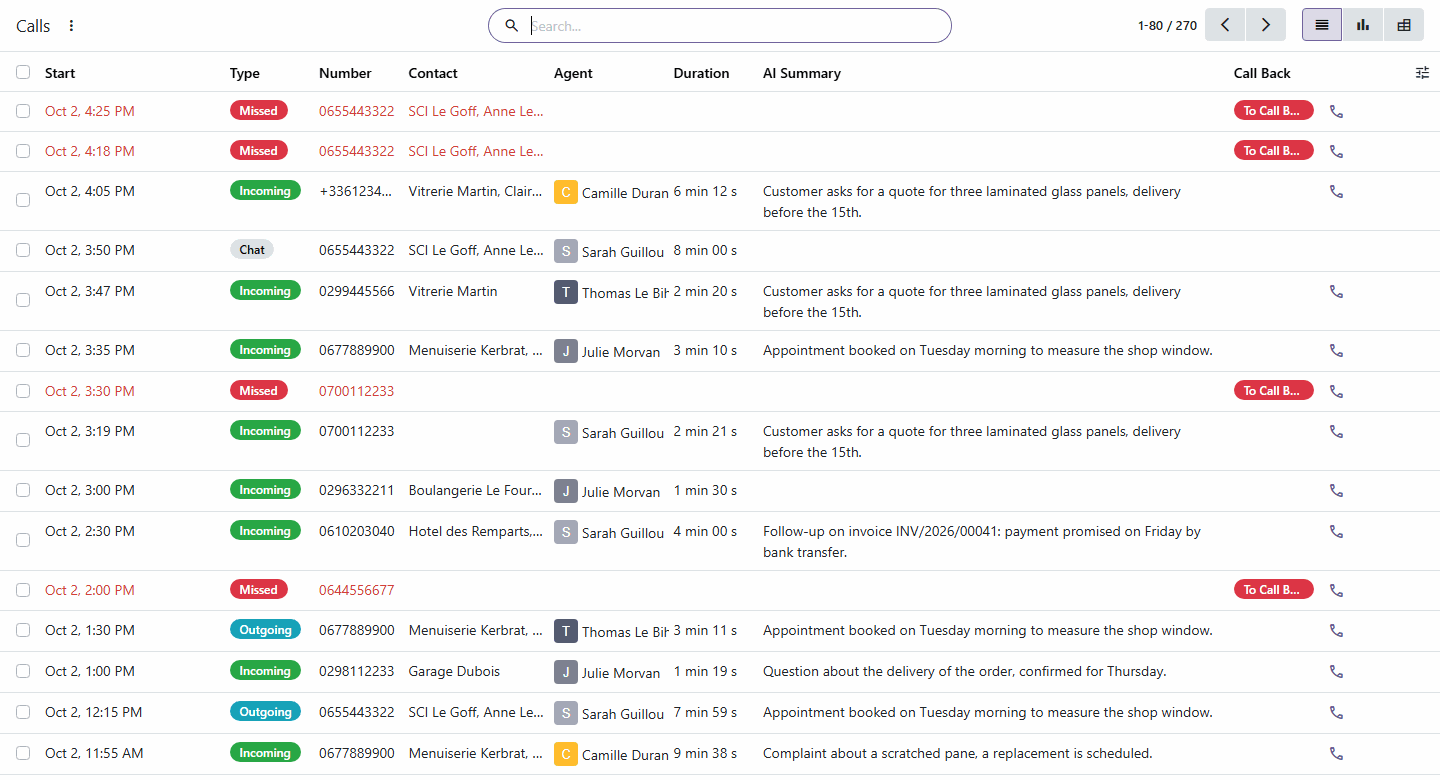Sort by Start column header

[60, 73]
